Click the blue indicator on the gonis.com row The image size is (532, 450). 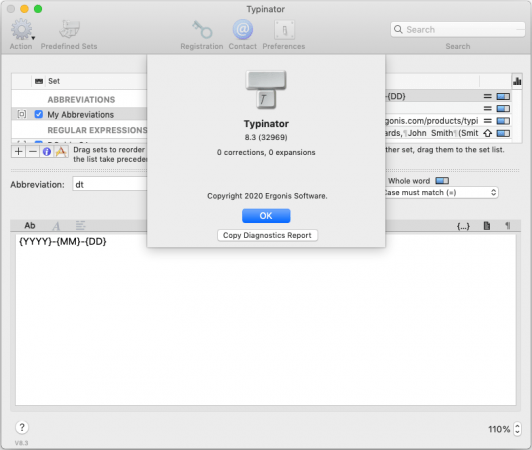tap(503, 121)
